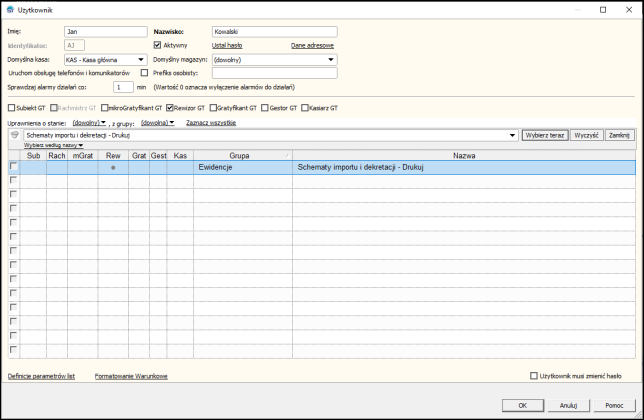Click the Imię input field
This screenshot has height=420, width=644.
tap(106, 32)
